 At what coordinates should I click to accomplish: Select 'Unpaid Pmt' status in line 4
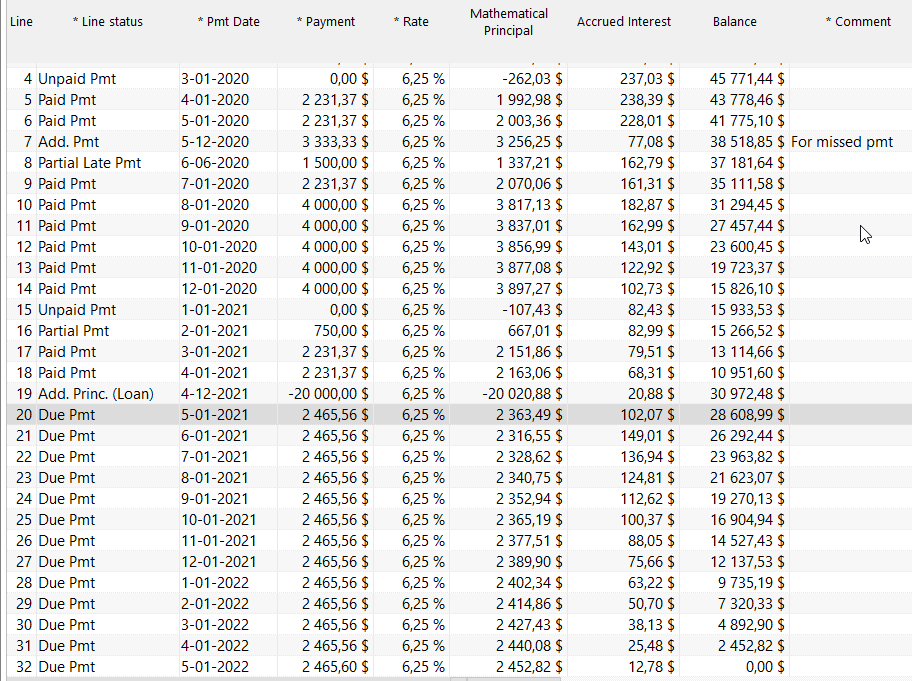108,79
